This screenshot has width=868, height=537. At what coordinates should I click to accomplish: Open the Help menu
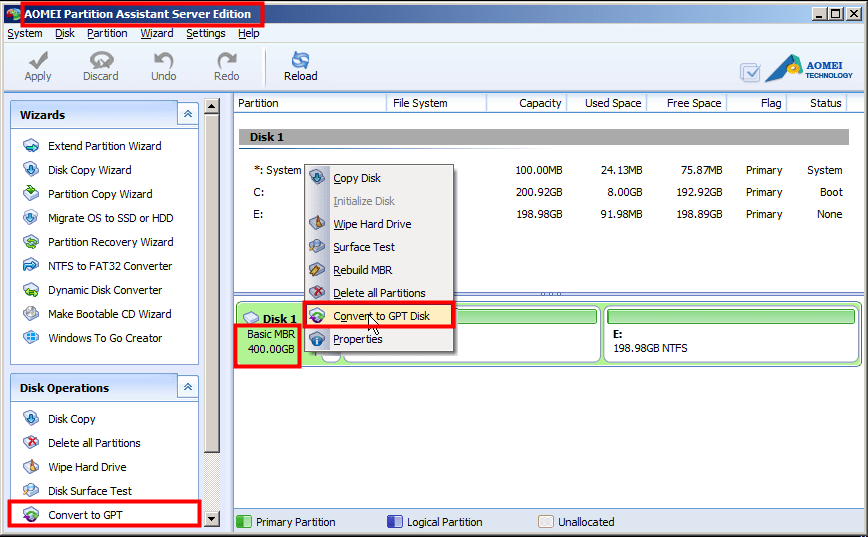point(249,33)
